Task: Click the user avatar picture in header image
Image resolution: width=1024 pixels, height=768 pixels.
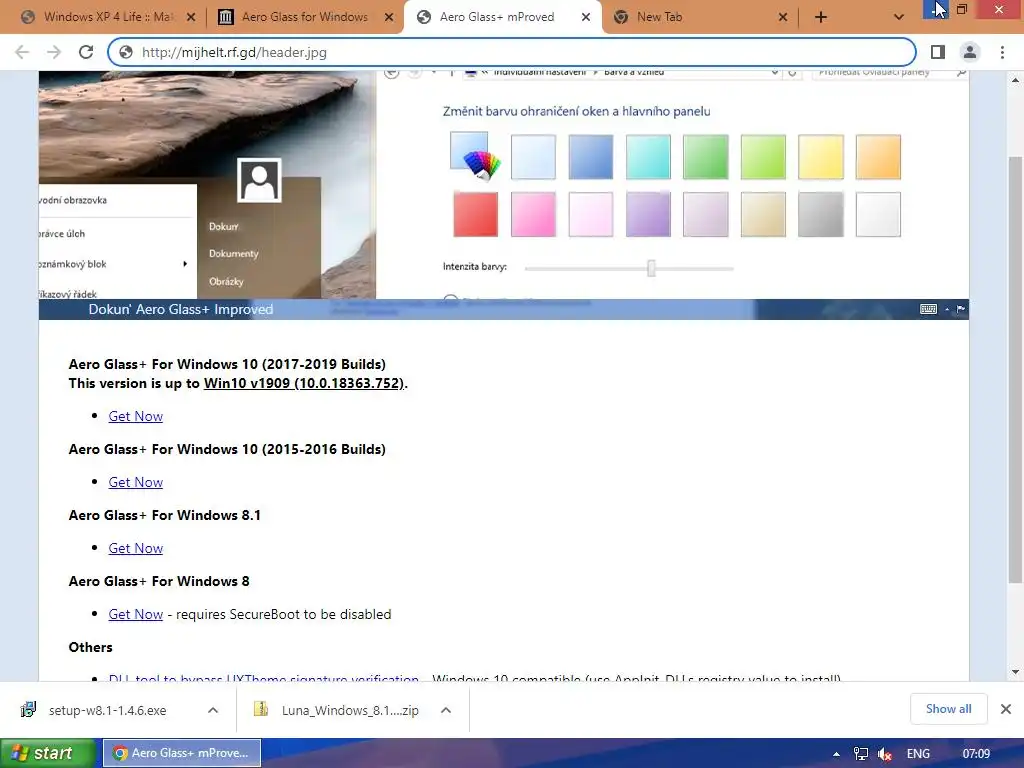Action: point(259,180)
